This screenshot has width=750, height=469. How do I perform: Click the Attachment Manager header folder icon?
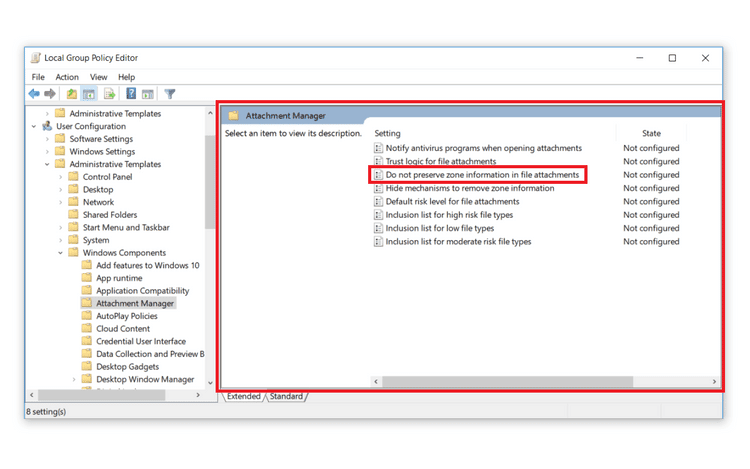233,116
